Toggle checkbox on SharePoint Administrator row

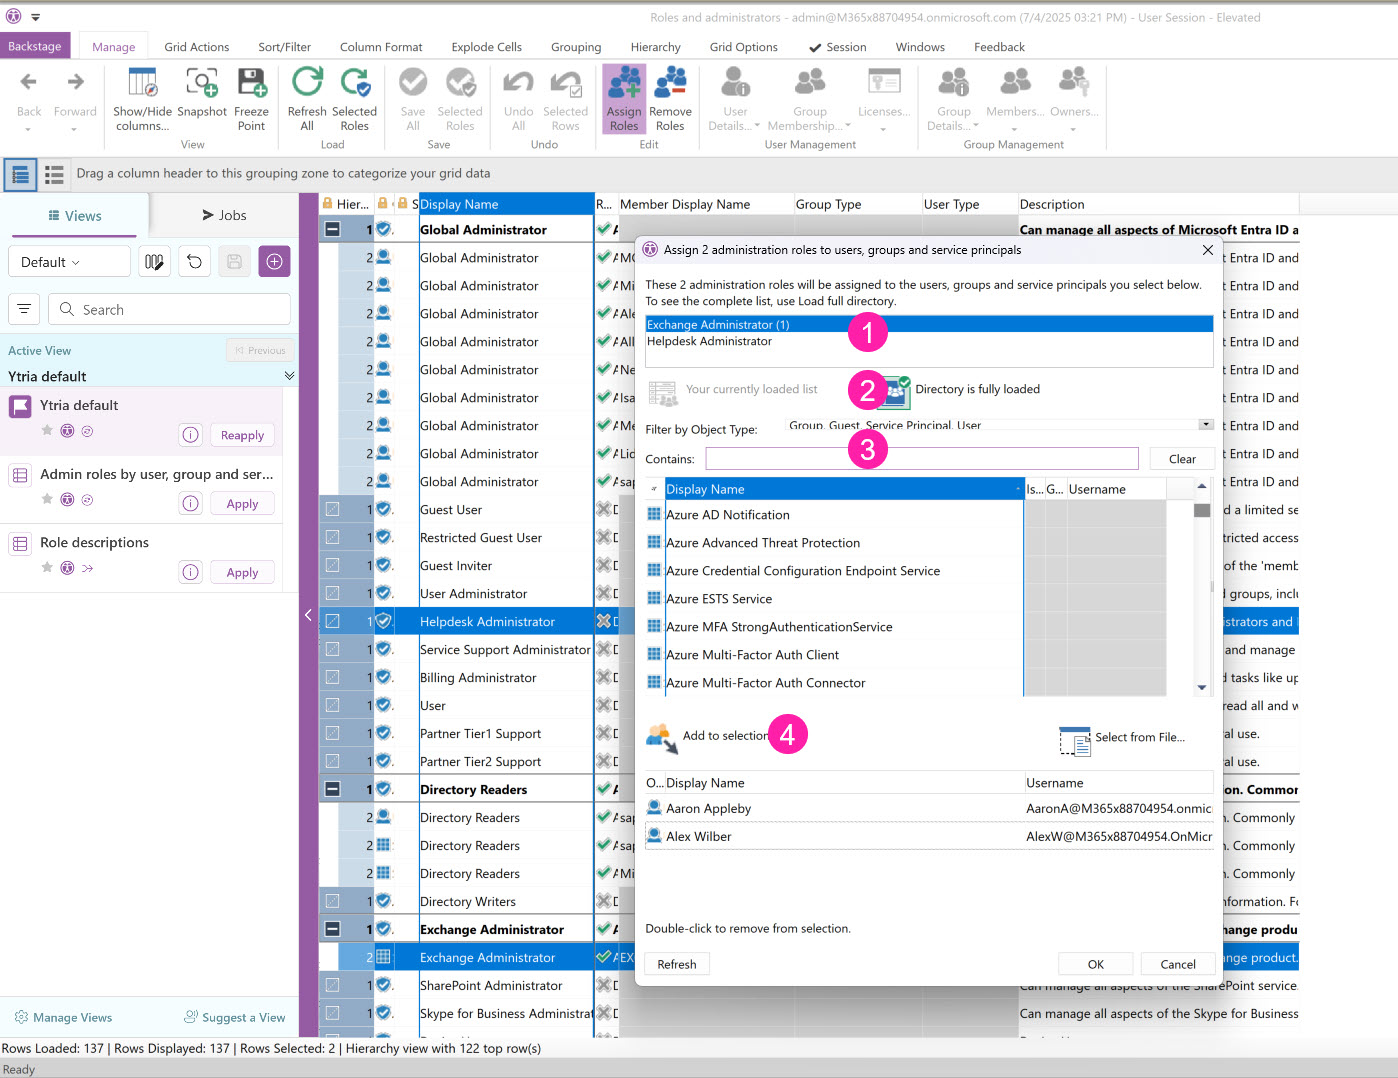coord(332,986)
